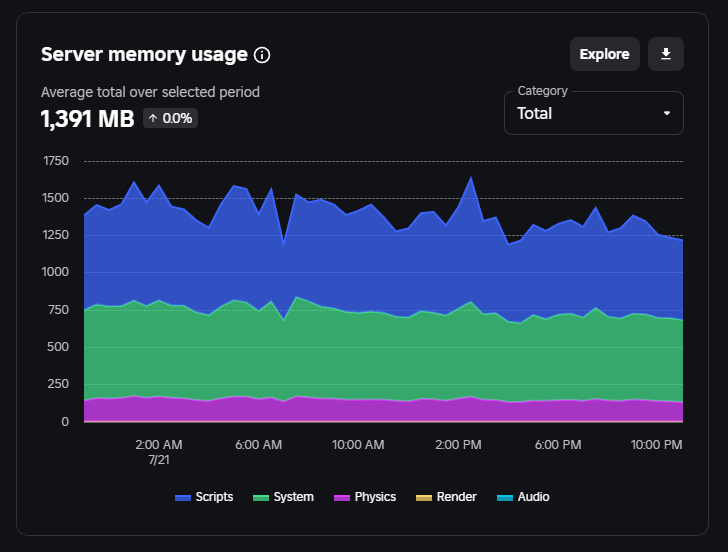Click the 2:00 AM time axis label
The image size is (728, 552).
pos(159,445)
